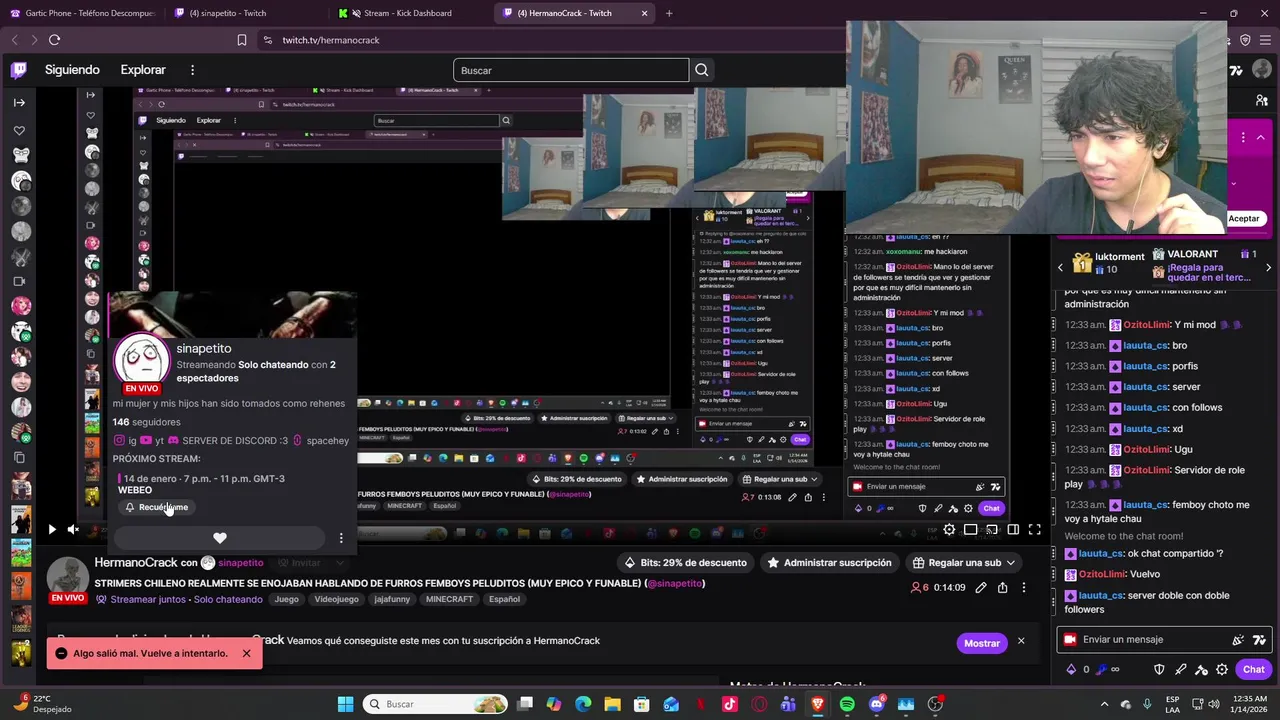
Task: Bookmark this page icon in address bar
Action: 242,40
